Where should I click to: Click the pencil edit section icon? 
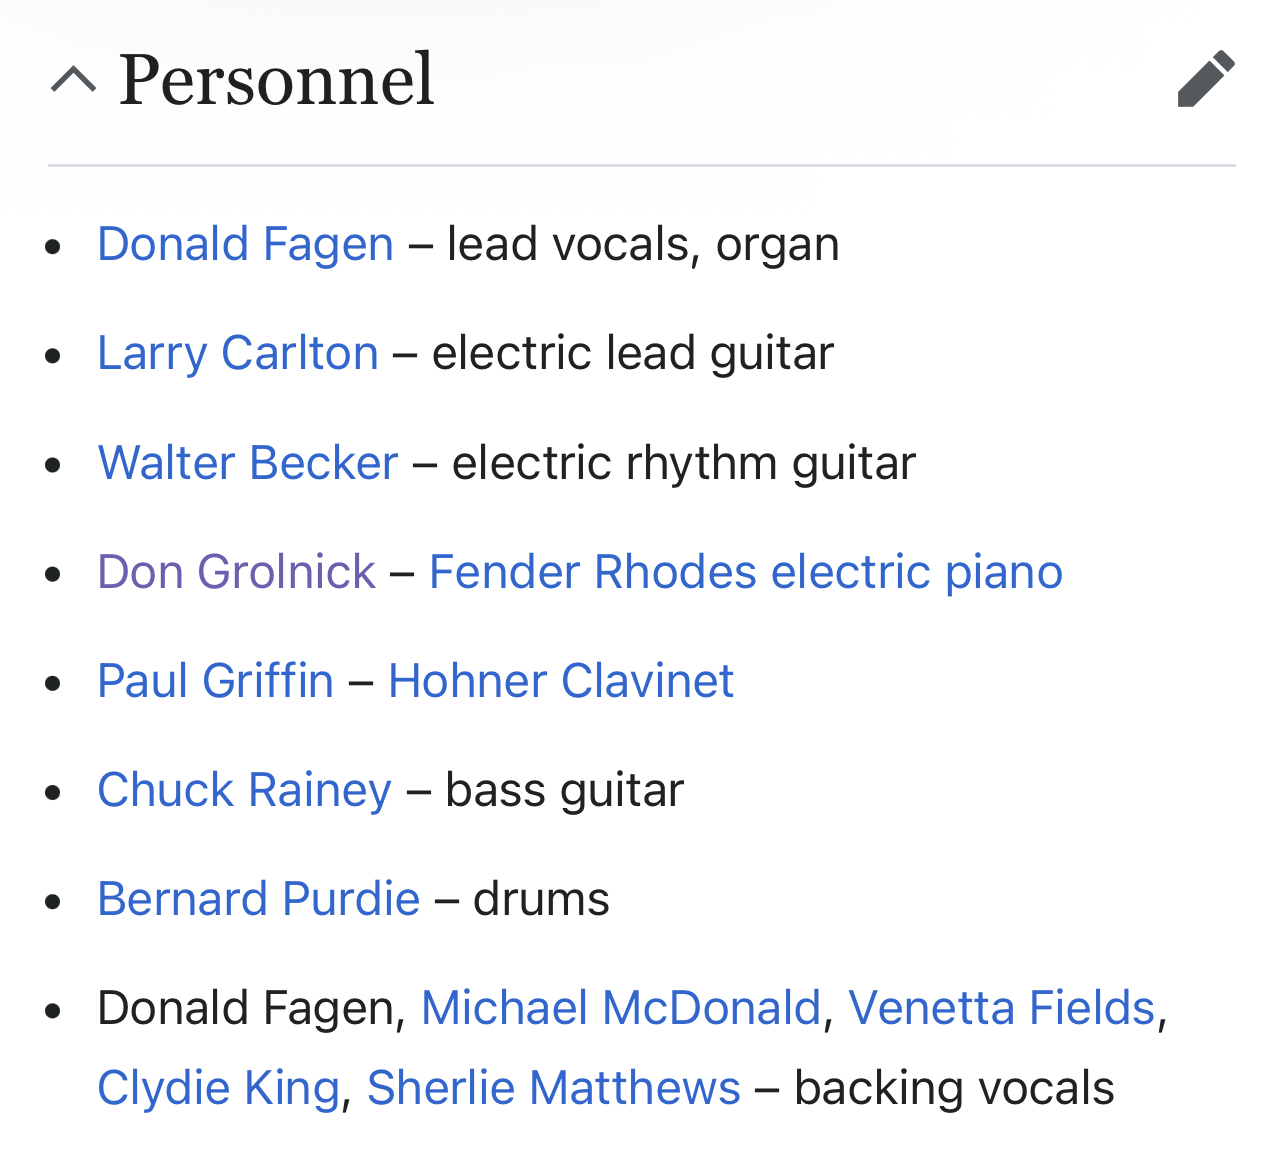1206,79
